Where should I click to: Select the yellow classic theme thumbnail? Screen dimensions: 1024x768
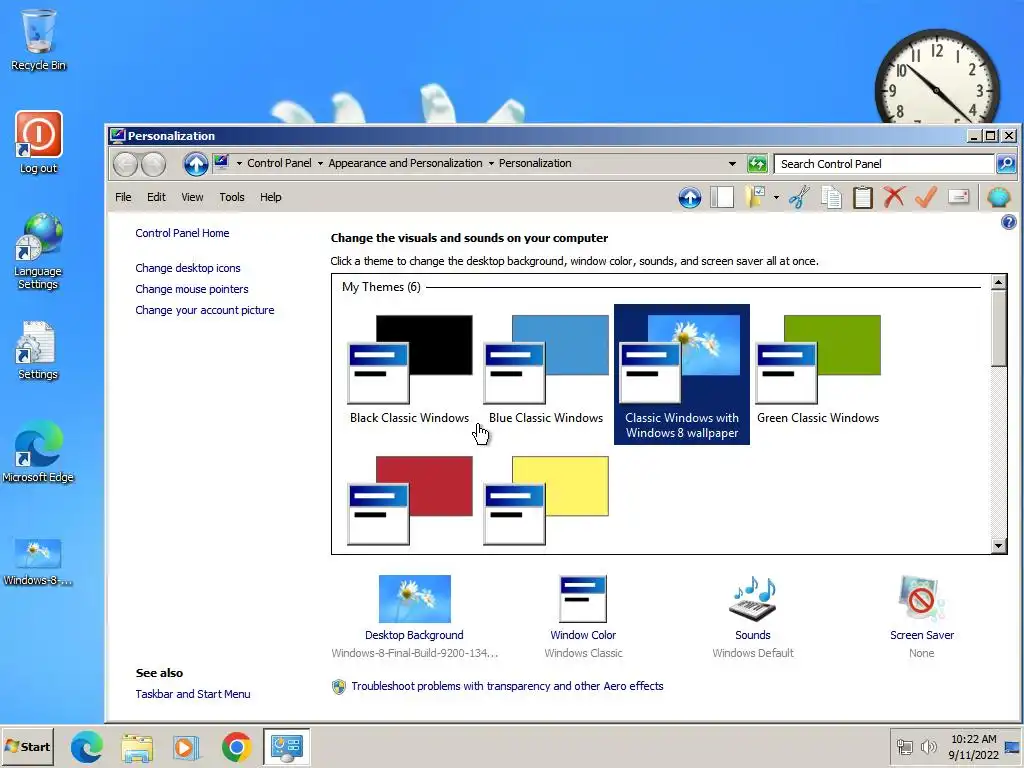546,500
